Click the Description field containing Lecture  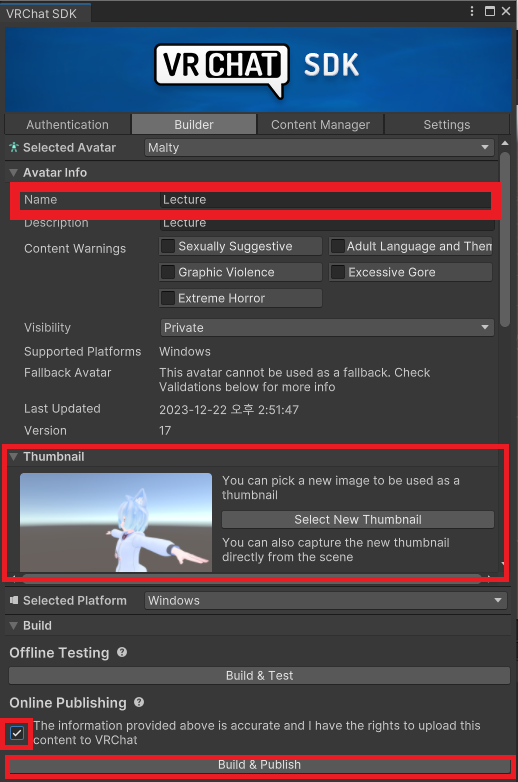327,223
